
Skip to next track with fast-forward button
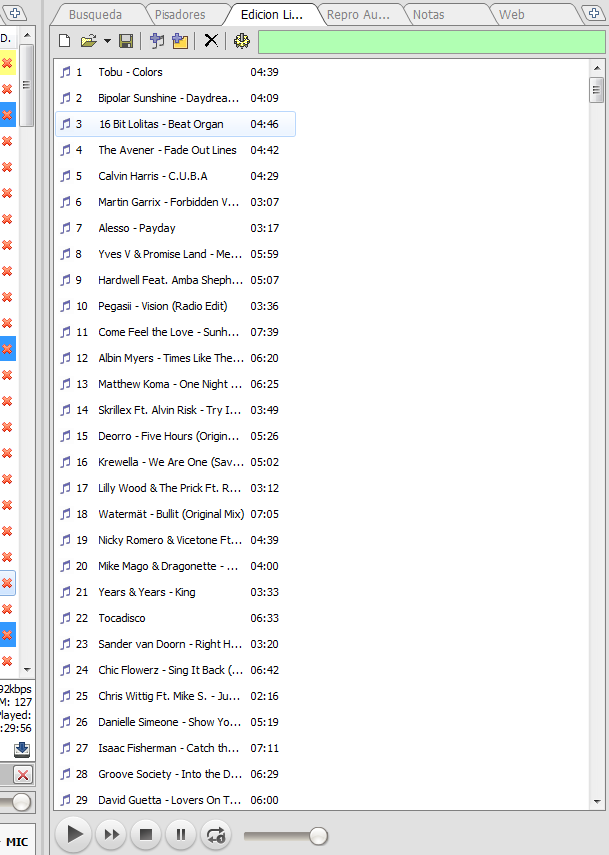coord(111,834)
